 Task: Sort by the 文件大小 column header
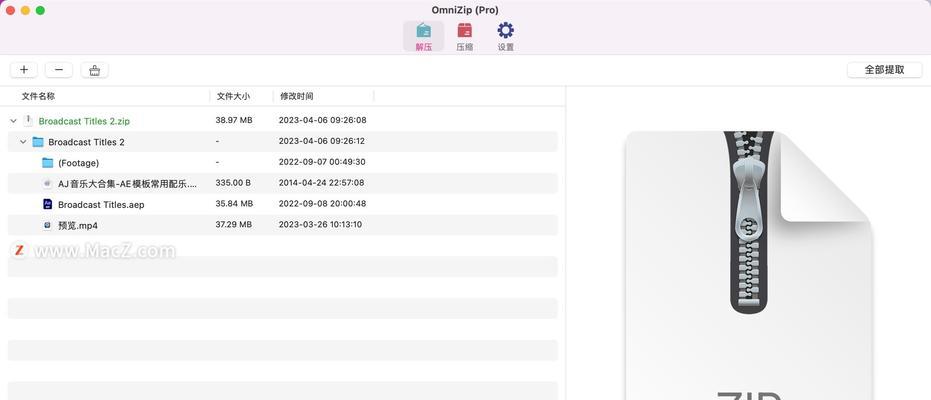point(233,96)
